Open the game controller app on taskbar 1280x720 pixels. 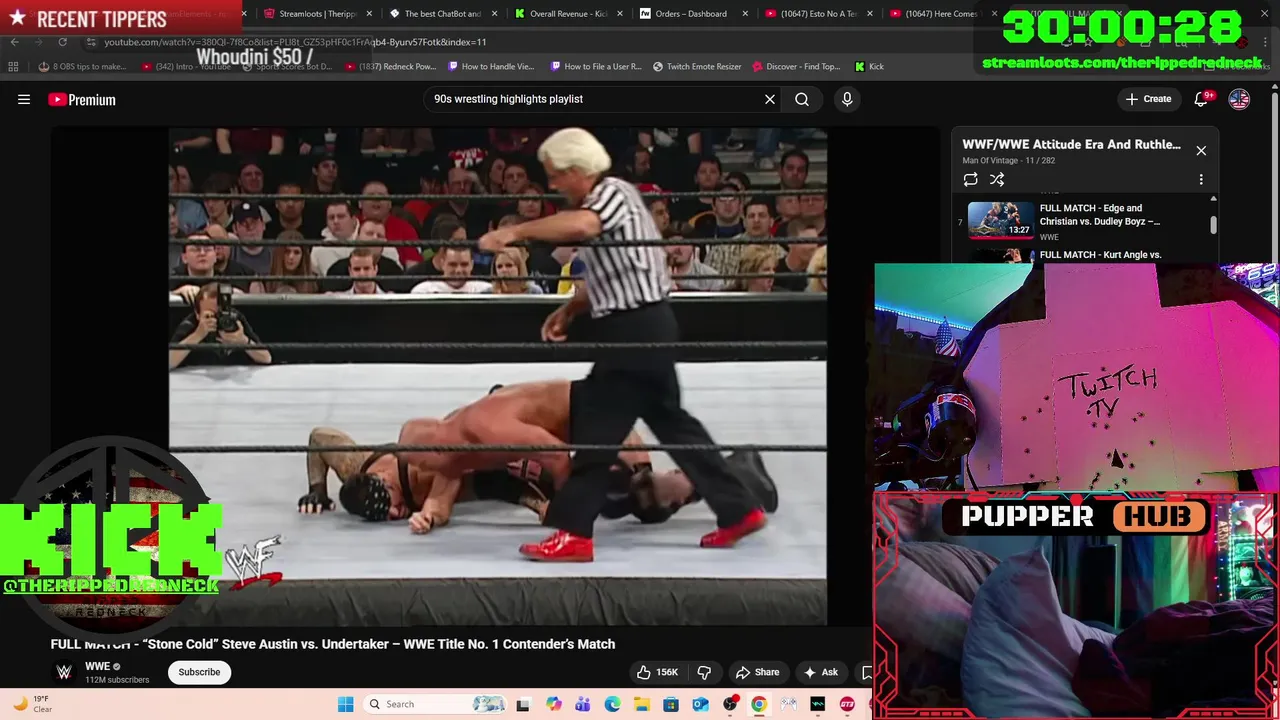coord(788,704)
